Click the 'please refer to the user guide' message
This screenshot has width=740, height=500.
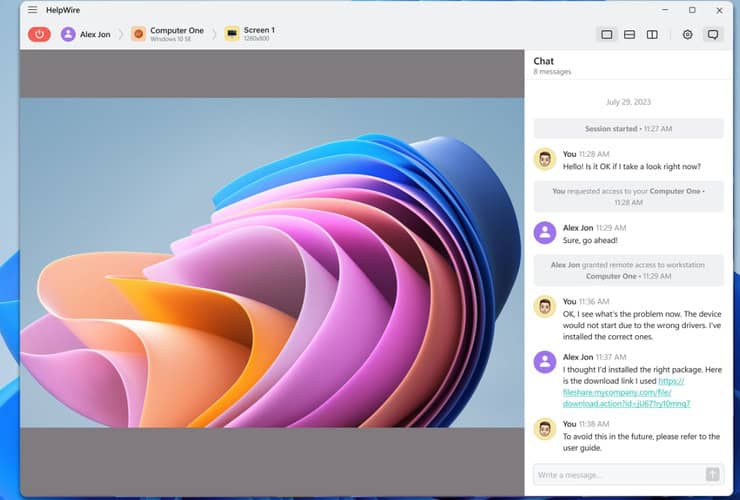tap(641, 442)
